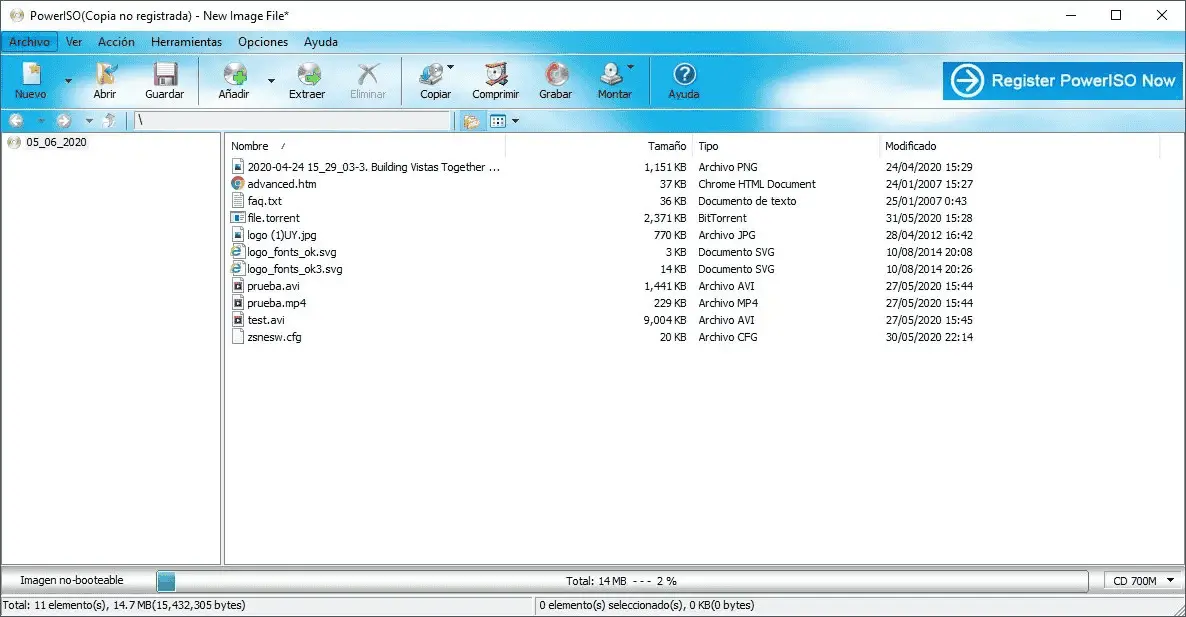Open the back history dropdown arrow
Viewport: 1186px width, 617px height.
click(x=42, y=121)
